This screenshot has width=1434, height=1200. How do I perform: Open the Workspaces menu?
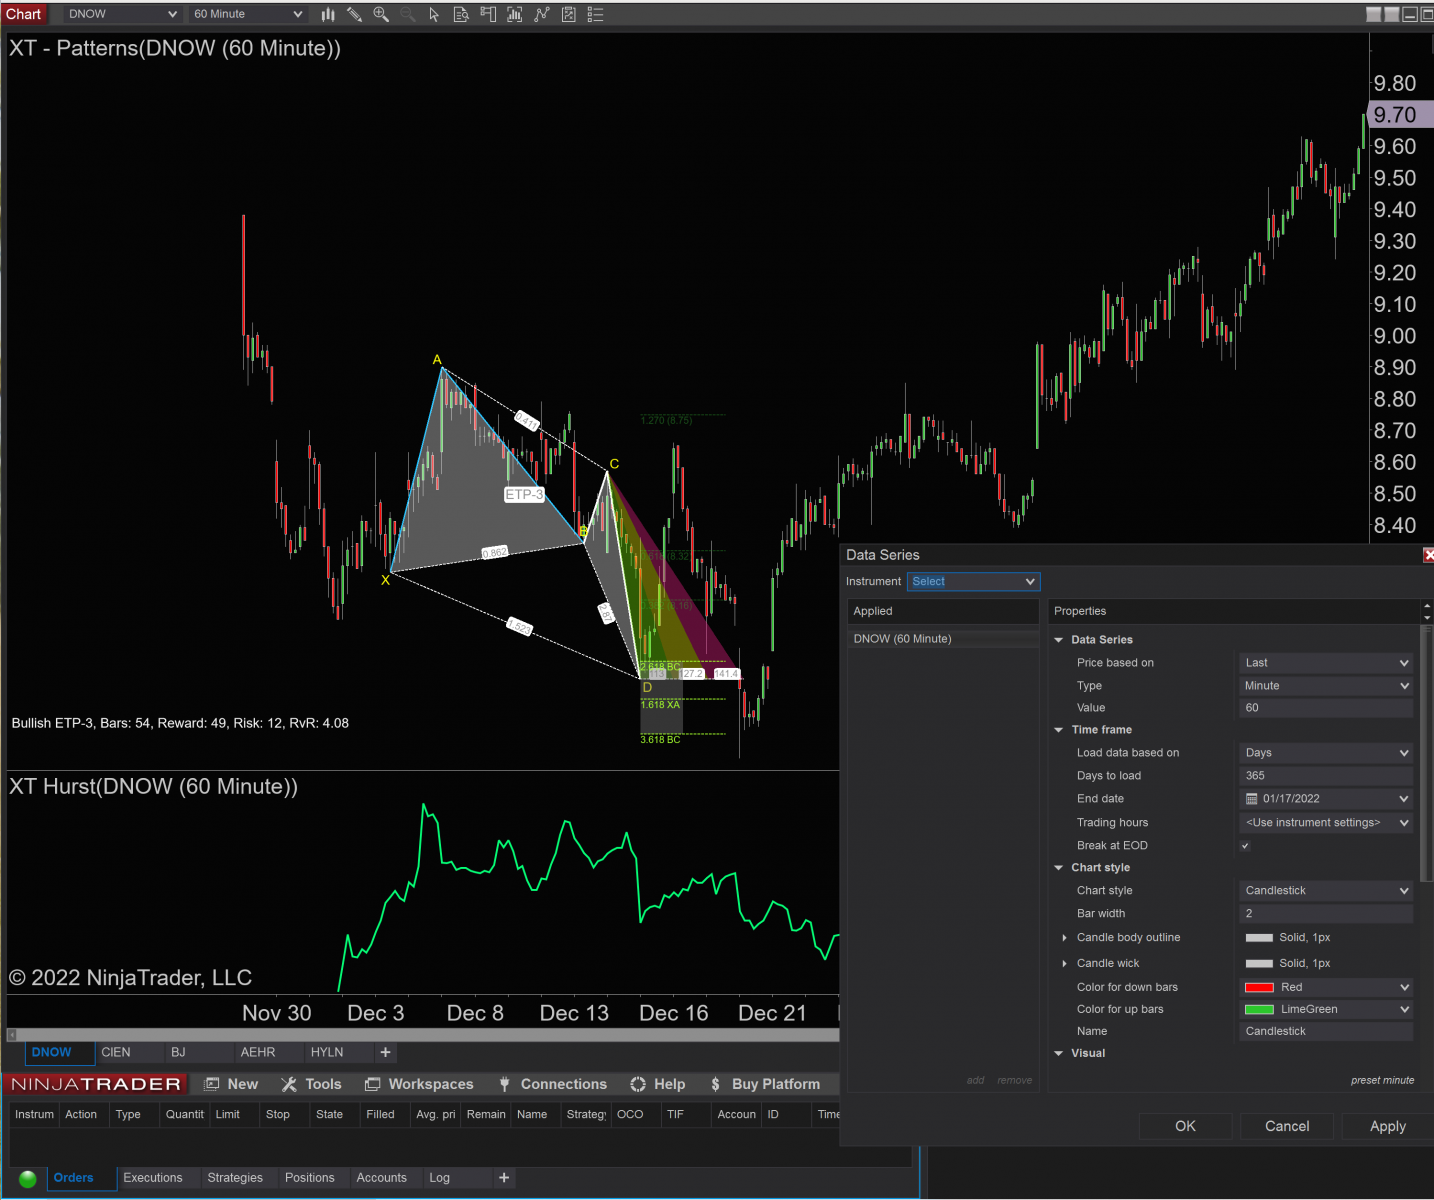pyautogui.click(x=419, y=1084)
